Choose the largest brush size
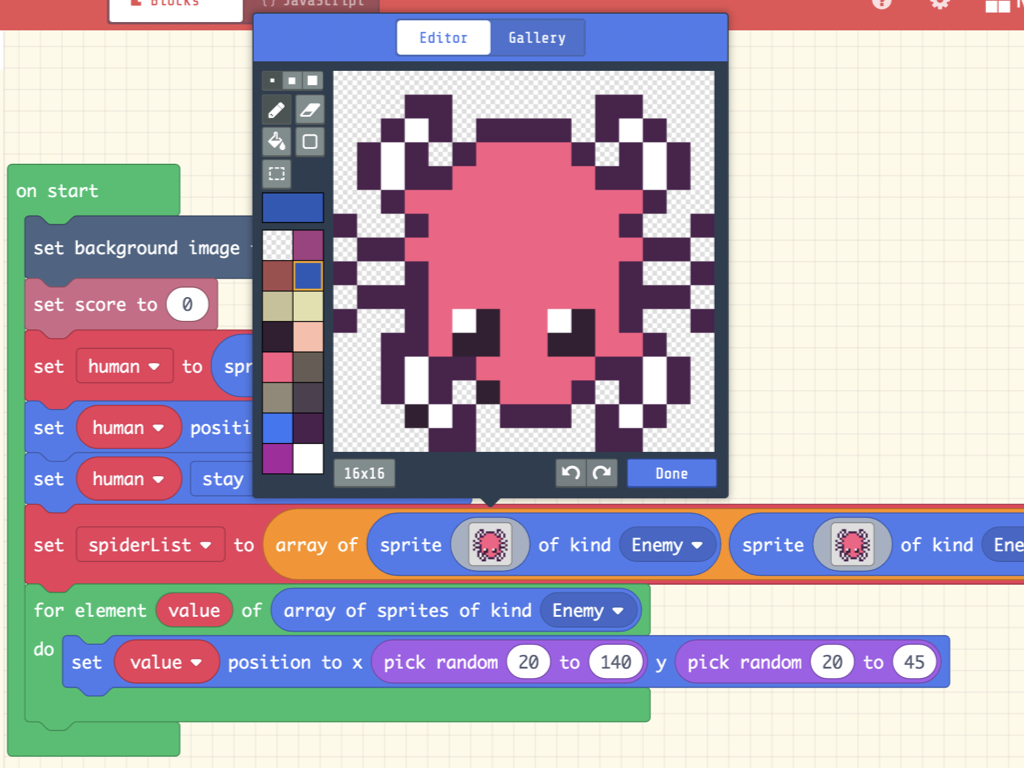This screenshot has width=1024, height=768. [313, 80]
